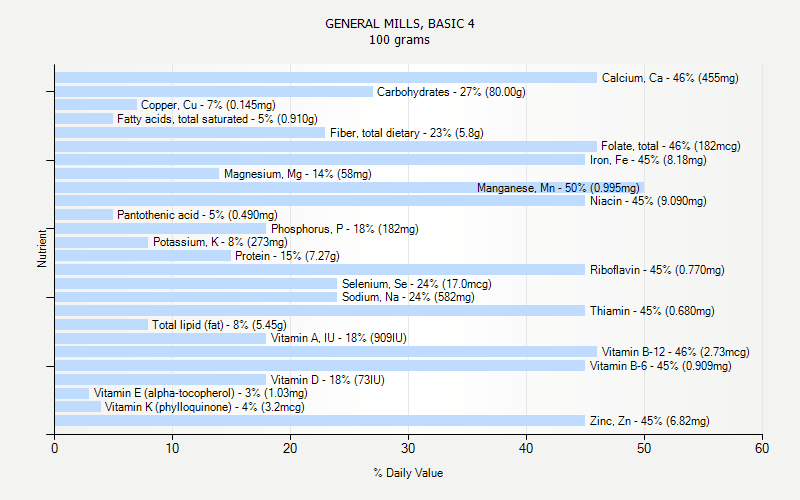Click the x-axis tick label 60
Viewport: 800px width, 500px height.
coord(762,448)
